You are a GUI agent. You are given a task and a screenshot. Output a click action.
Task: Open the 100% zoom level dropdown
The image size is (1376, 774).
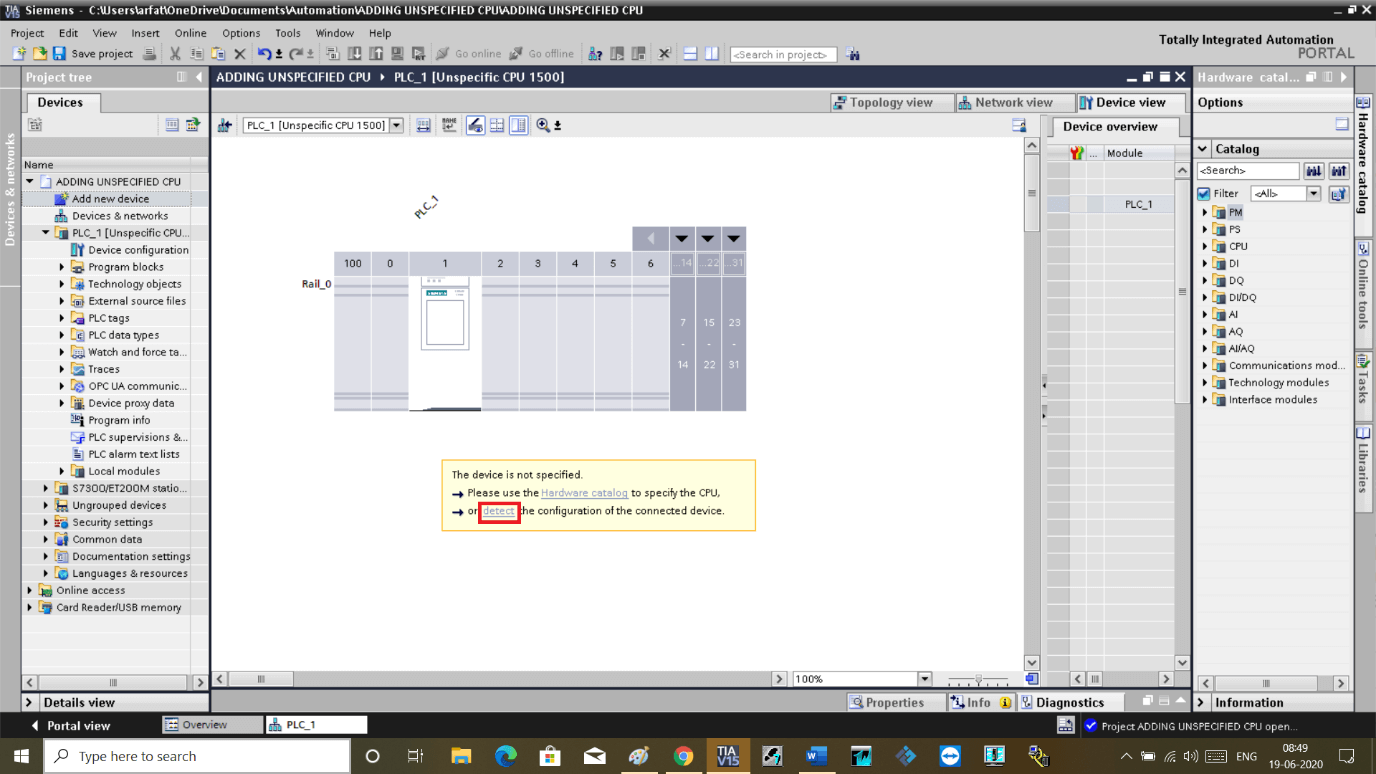(924, 679)
